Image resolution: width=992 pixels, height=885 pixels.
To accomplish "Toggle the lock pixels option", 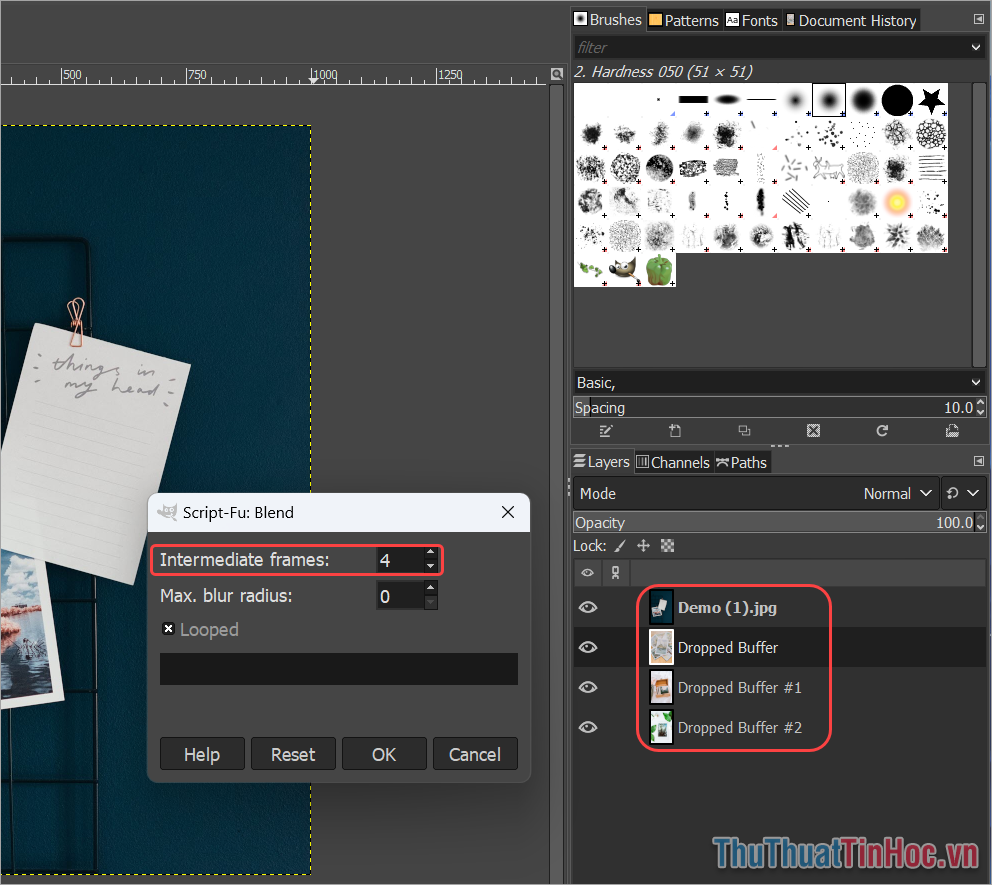I will point(621,546).
